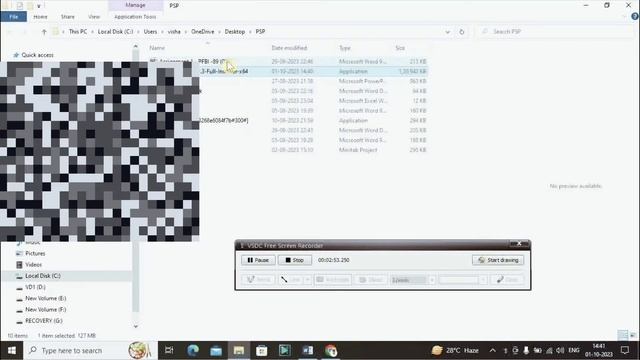This screenshot has width=640, height=360.
Task: Open the View ribbon tab
Action: tap(94, 17)
